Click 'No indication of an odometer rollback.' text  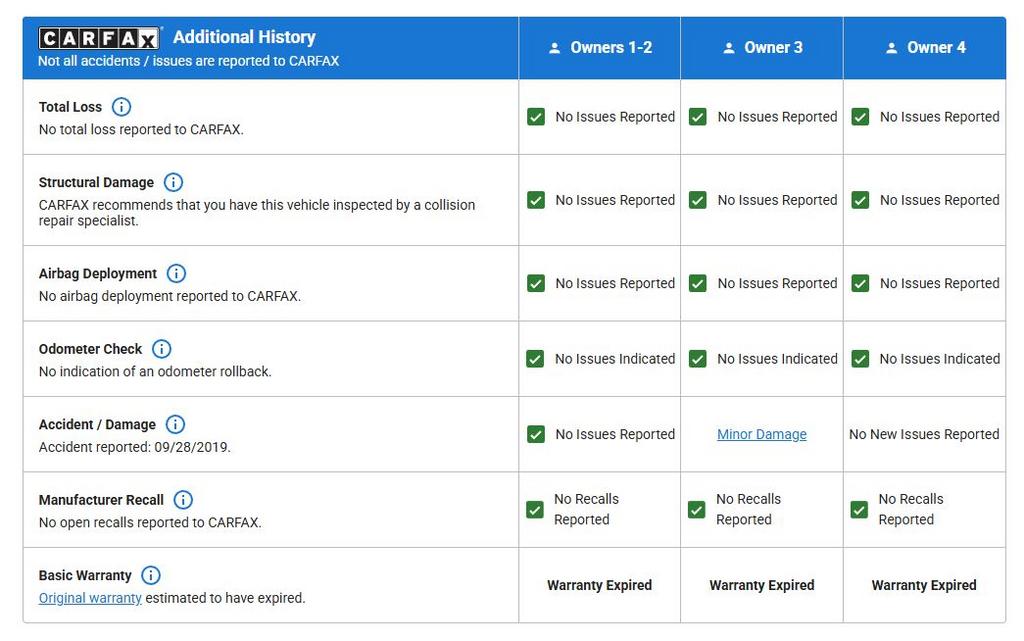(x=155, y=371)
